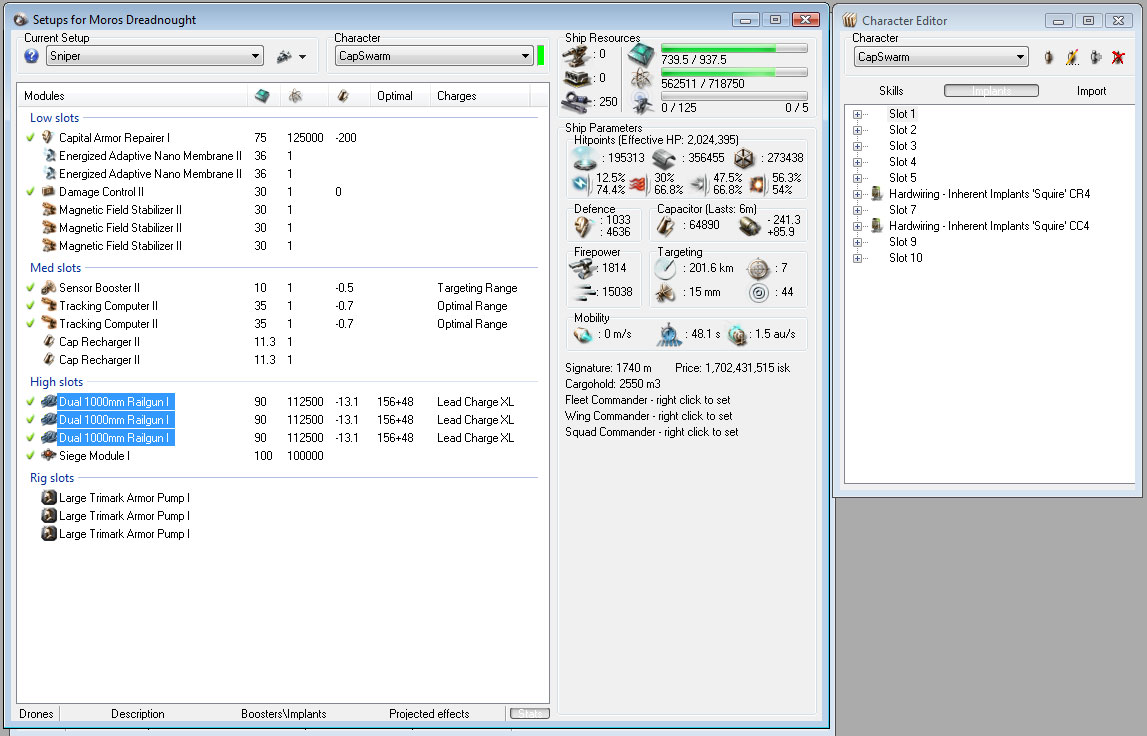This screenshot has width=1147, height=736.
Task: Click the hull hitpoints icon showing 273438
Action: [x=744, y=158]
